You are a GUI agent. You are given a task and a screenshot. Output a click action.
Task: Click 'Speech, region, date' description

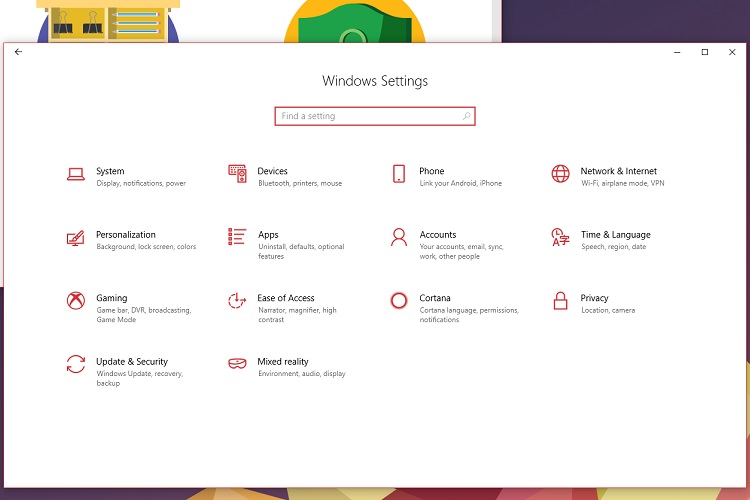[x=613, y=246]
